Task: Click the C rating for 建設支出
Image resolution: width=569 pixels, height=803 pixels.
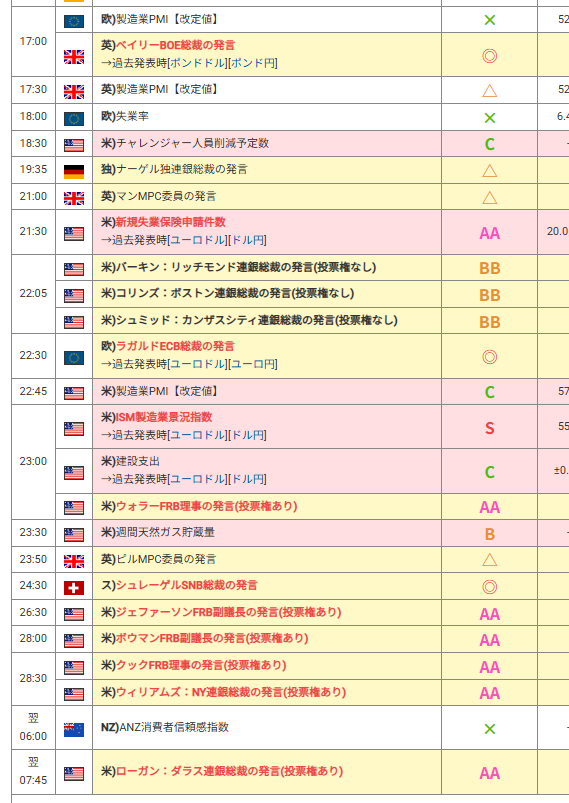Action: tap(490, 472)
